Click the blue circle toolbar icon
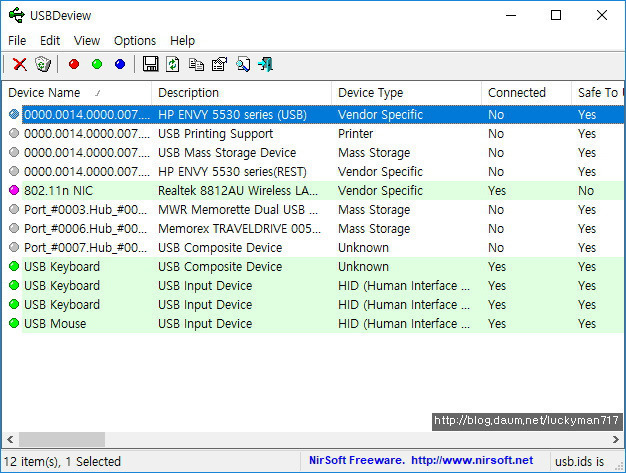The image size is (626, 473). 120,64
